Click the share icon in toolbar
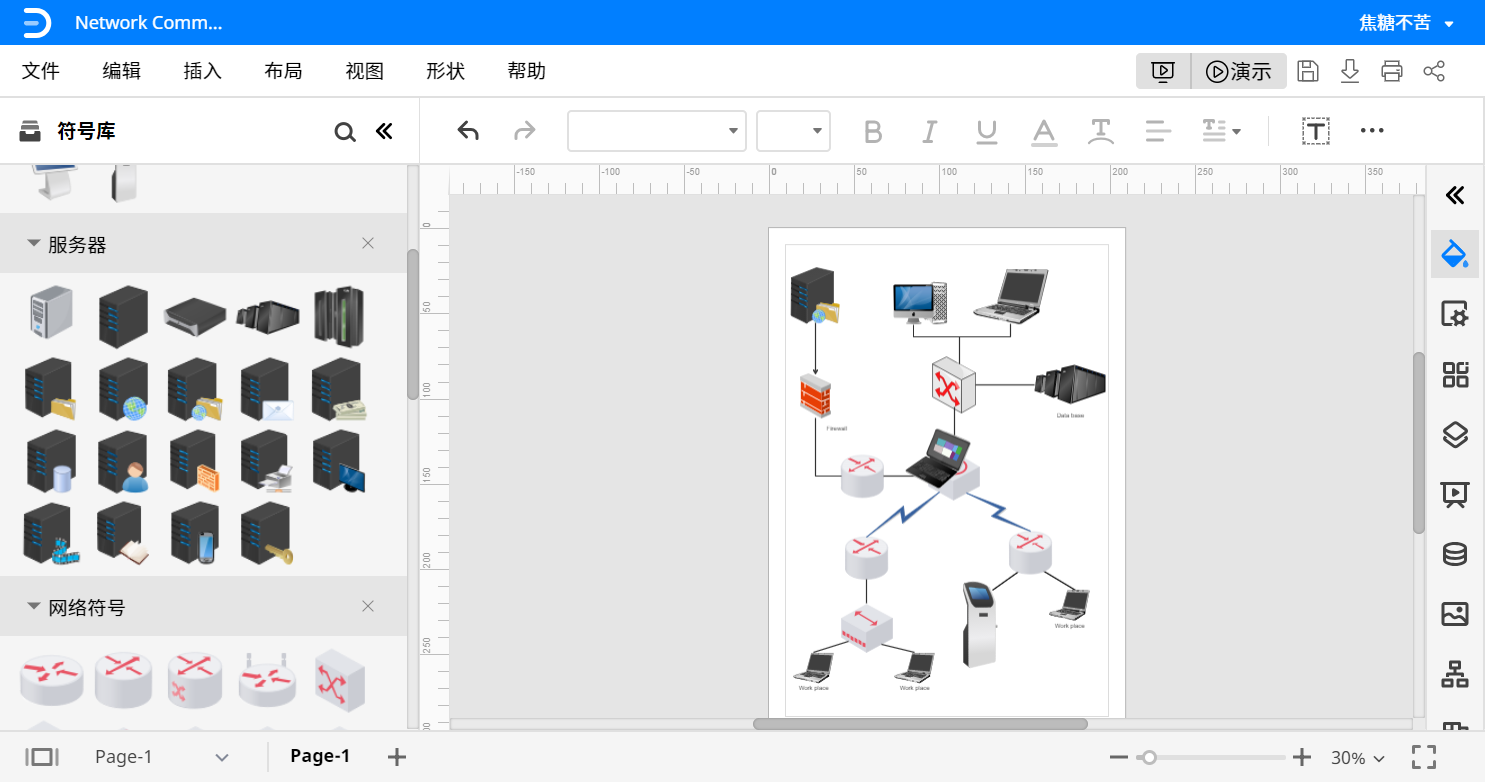 (x=1433, y=71)
